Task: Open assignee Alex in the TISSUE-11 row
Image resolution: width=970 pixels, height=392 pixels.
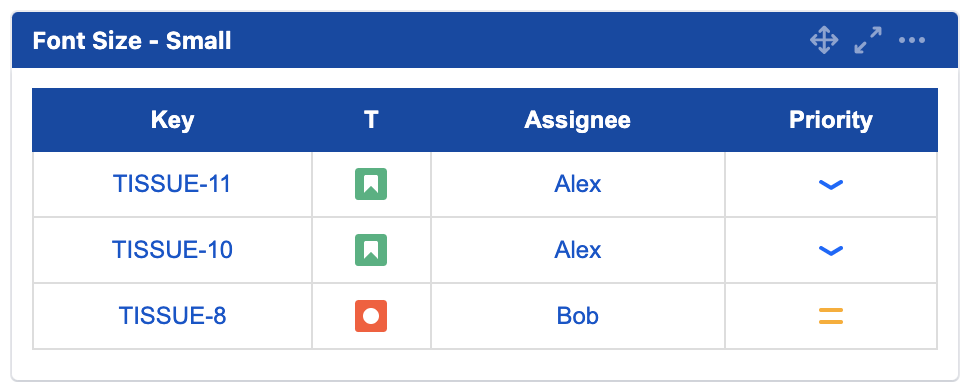Action: 578,184
